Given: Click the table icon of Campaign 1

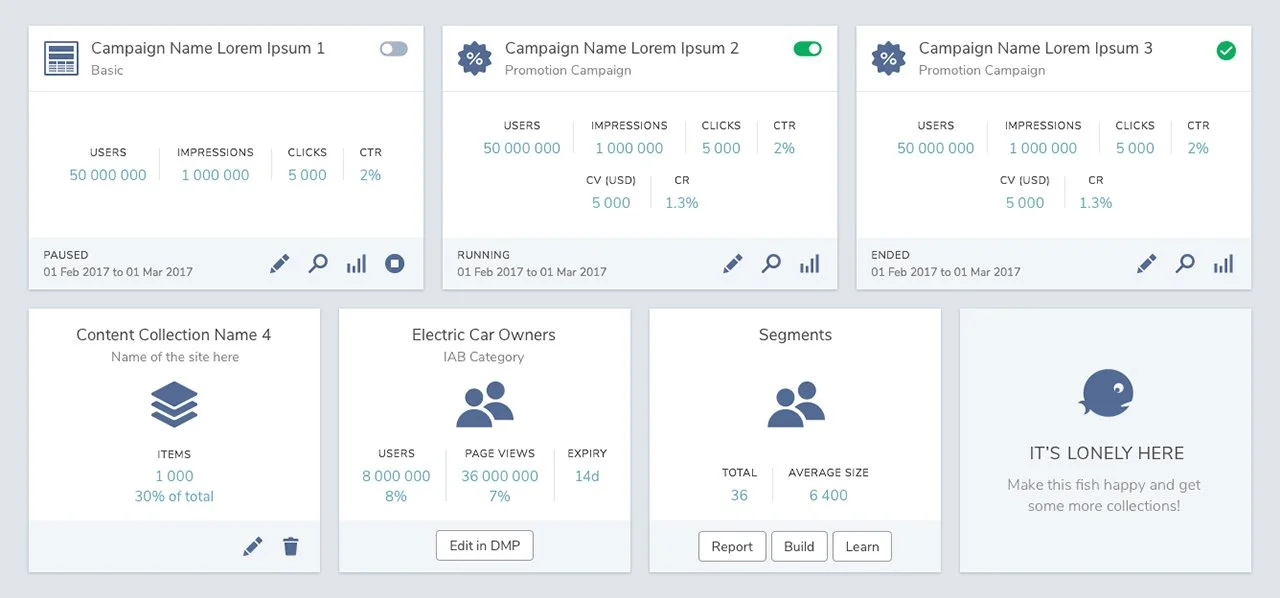Looking at the screenshot, I should [62, 58].
